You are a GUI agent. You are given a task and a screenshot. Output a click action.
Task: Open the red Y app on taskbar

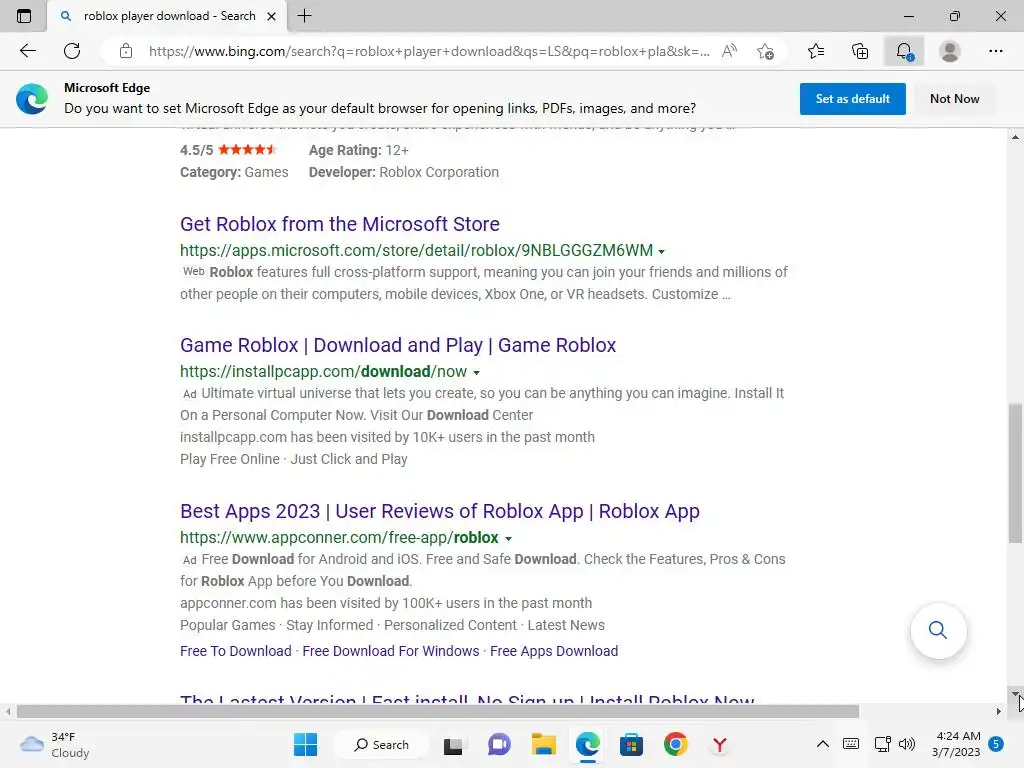point(719,744)
